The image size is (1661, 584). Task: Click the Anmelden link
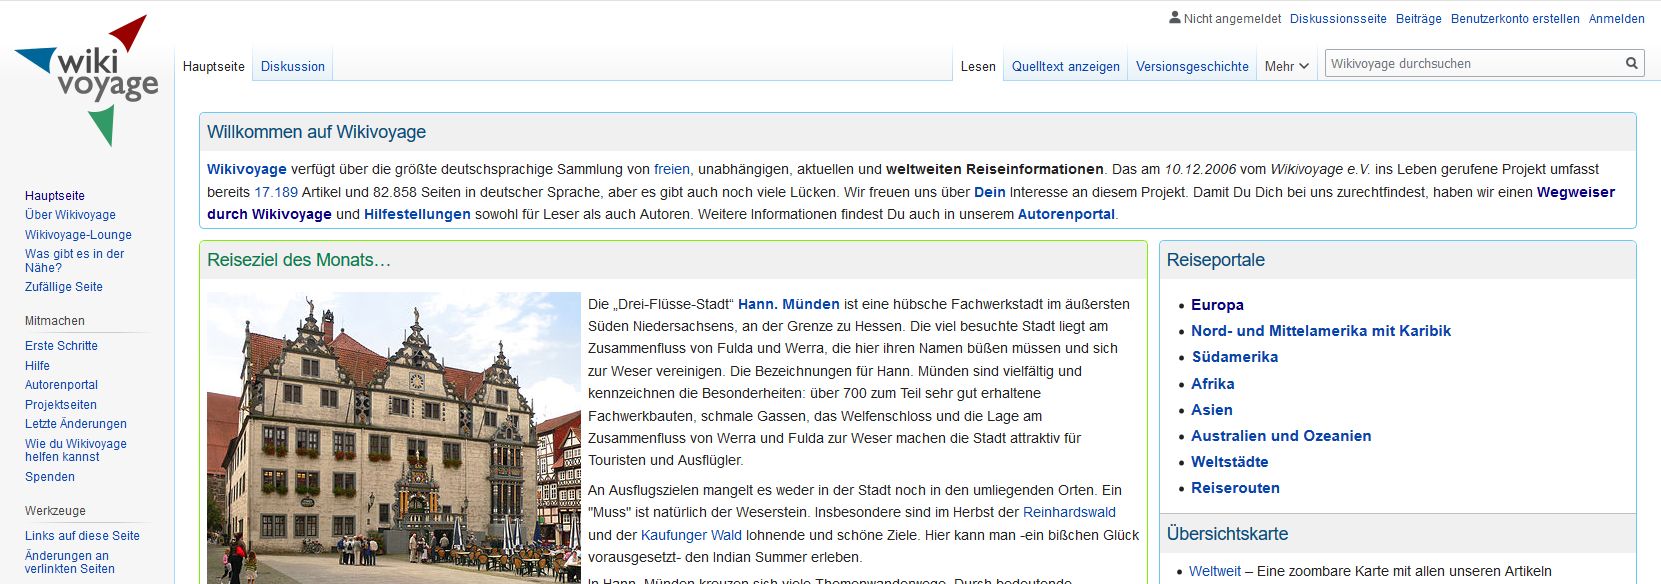click(x=1617, y=18)
